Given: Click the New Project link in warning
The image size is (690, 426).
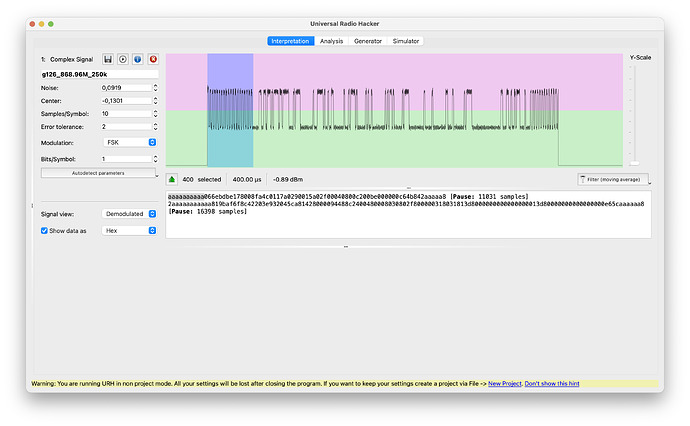Looking at the screenshot, I should click(505, 383).
